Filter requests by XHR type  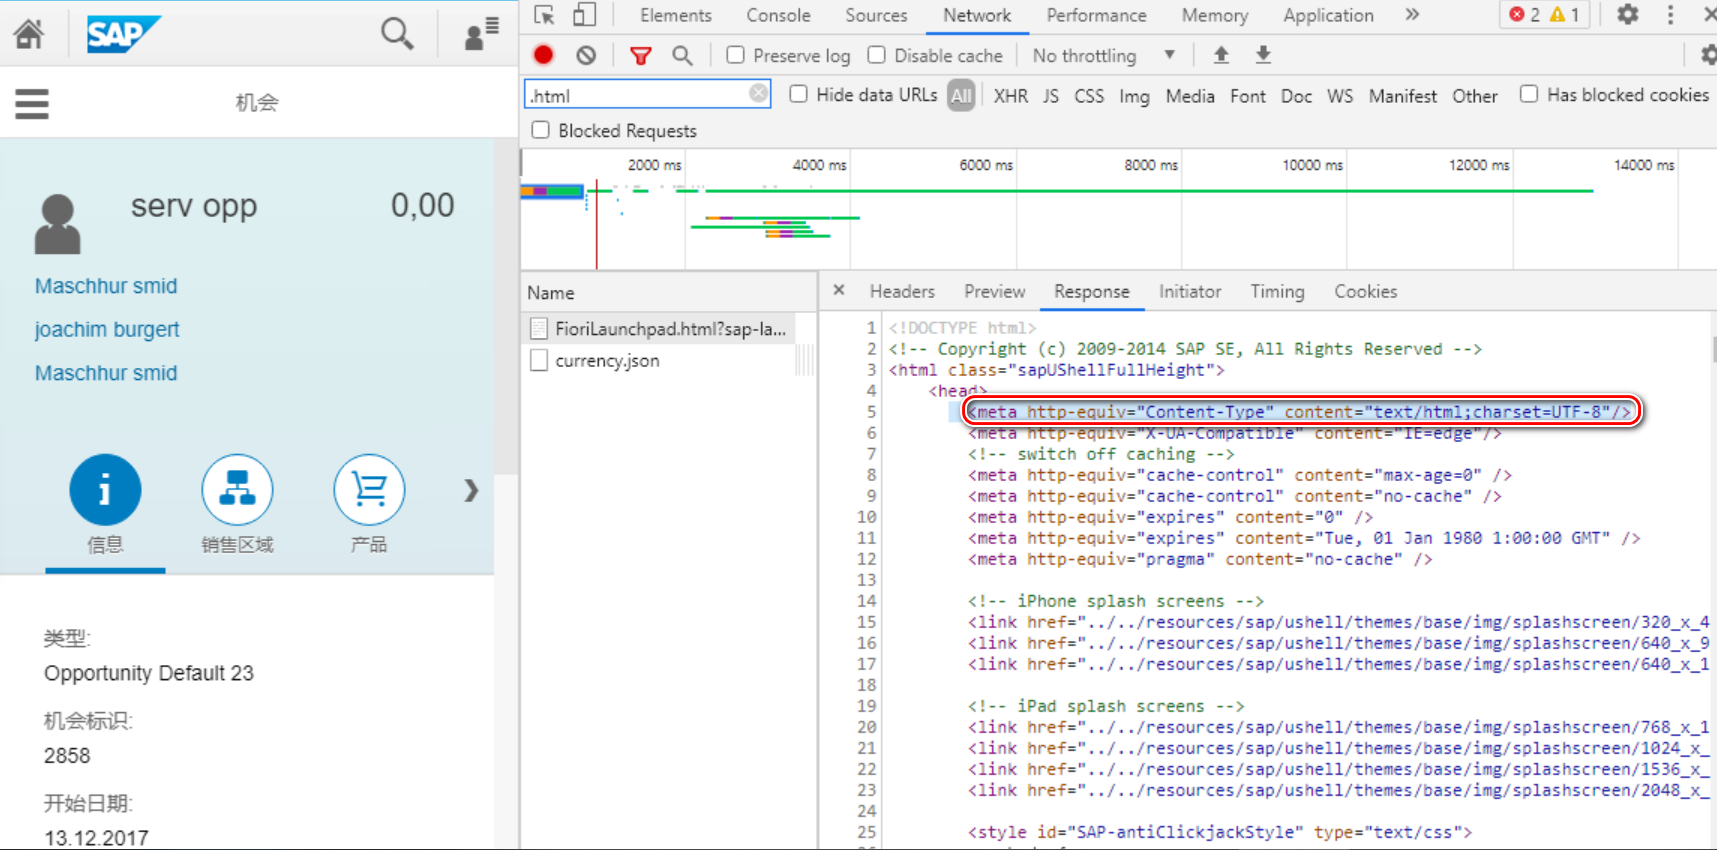pos(1010,96)
